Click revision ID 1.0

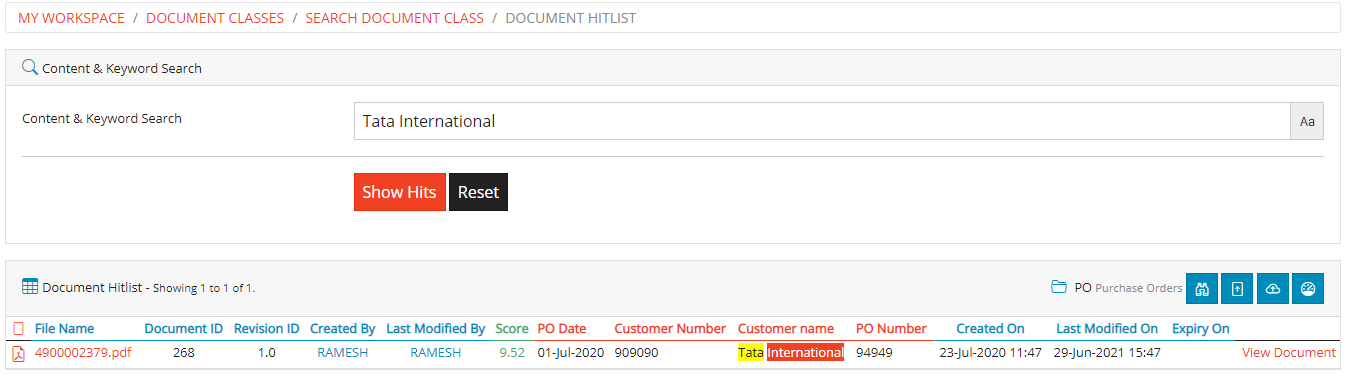[x=266, y=352]
